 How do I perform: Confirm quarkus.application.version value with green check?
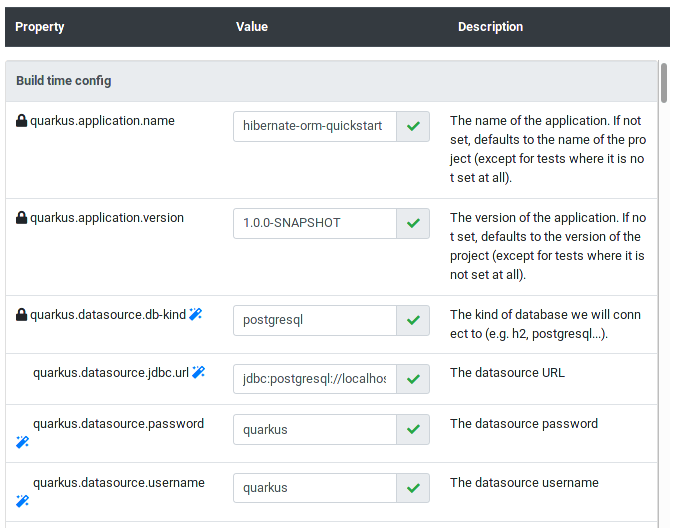point(413,224)
